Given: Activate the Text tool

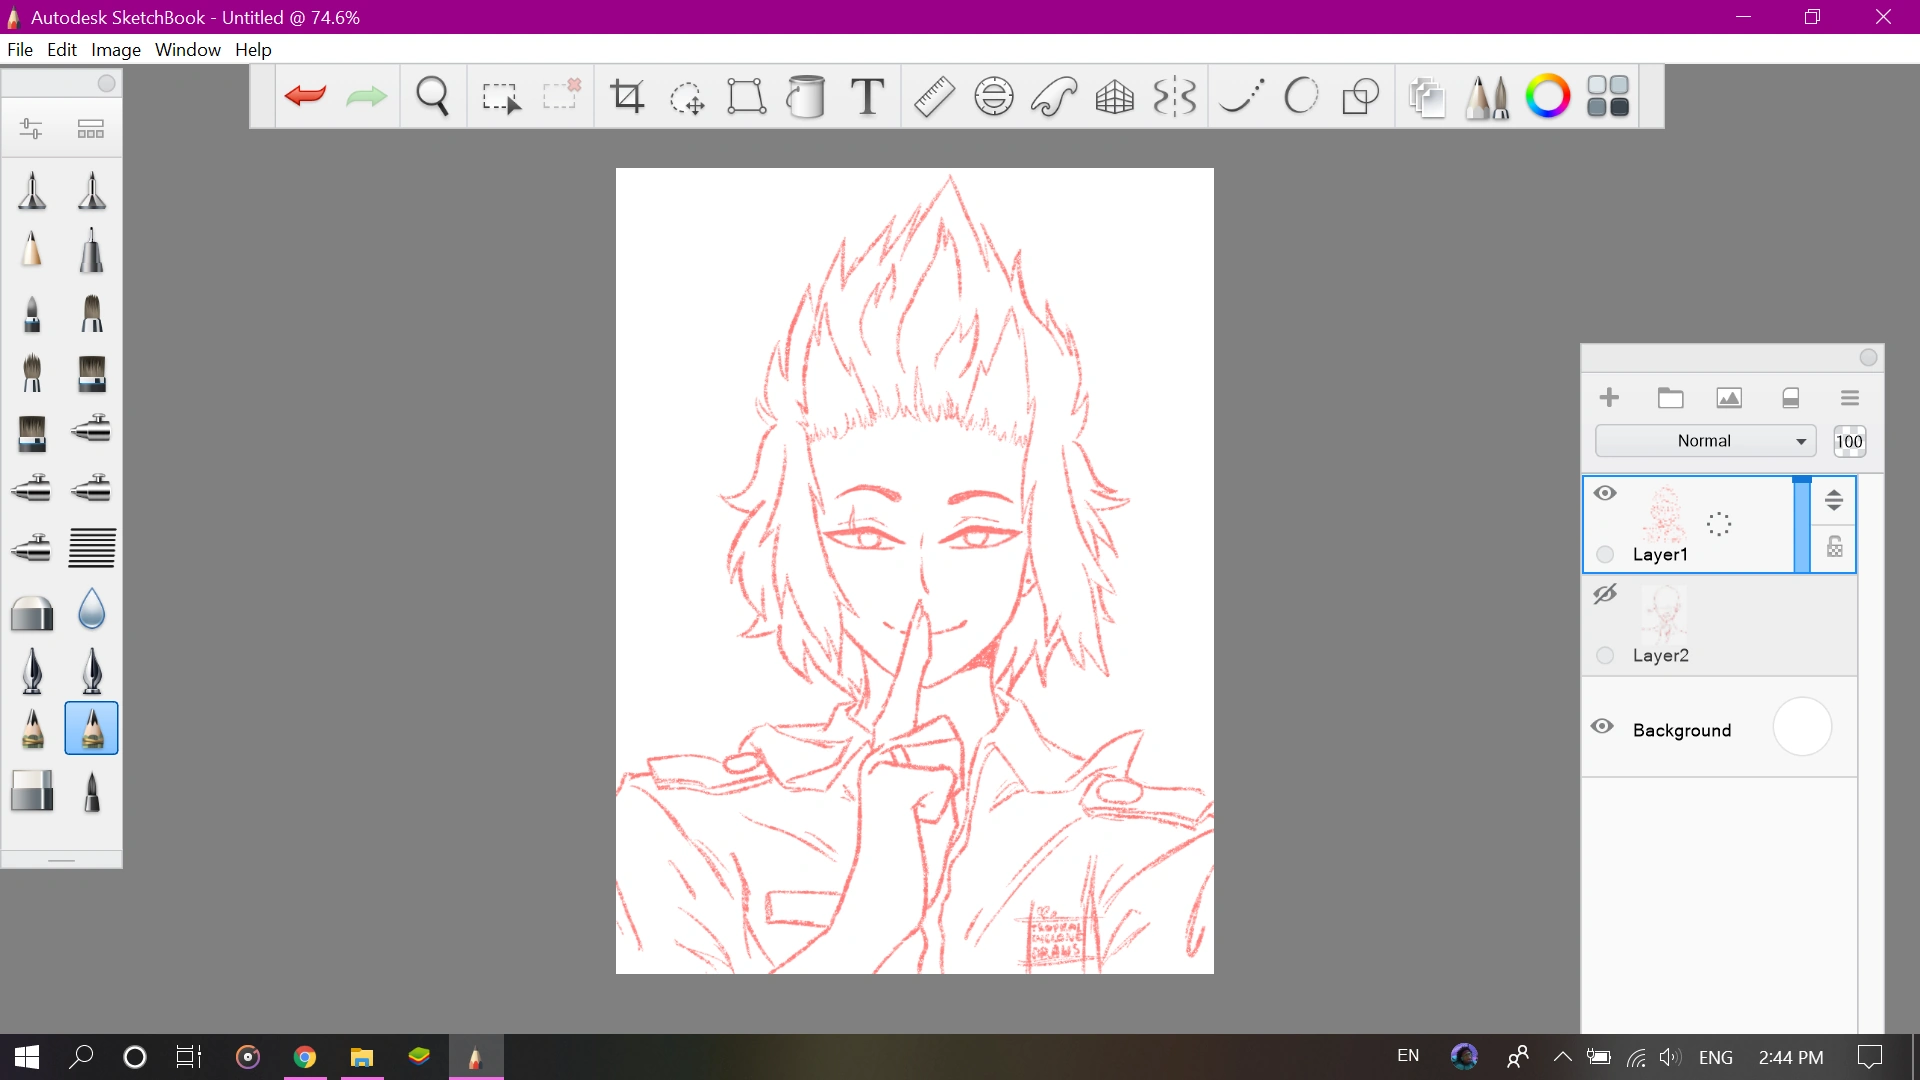Looking at the screenshot, I should pyautogui.click(x=867, y=96).
